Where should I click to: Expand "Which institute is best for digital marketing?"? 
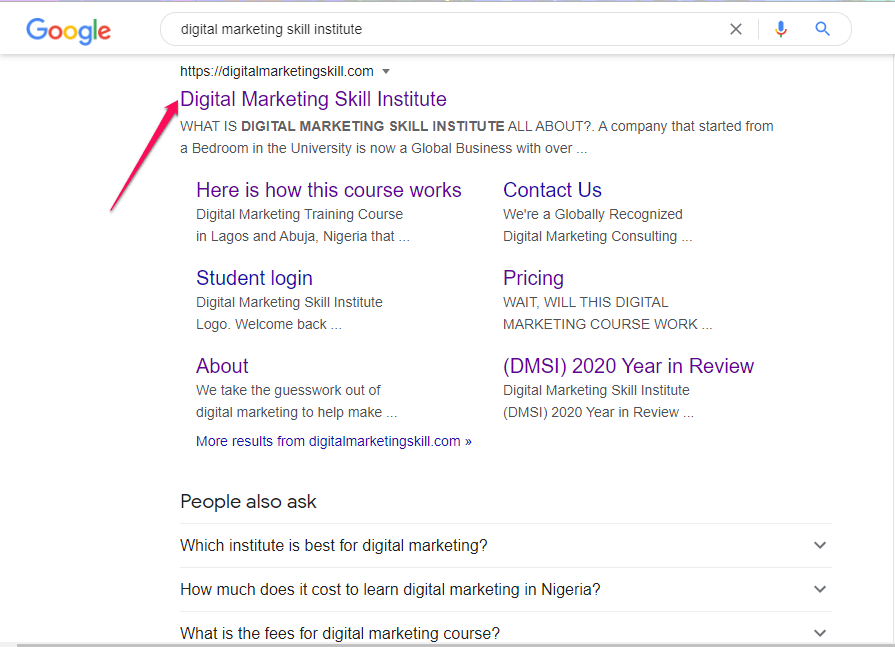point(820,545)
